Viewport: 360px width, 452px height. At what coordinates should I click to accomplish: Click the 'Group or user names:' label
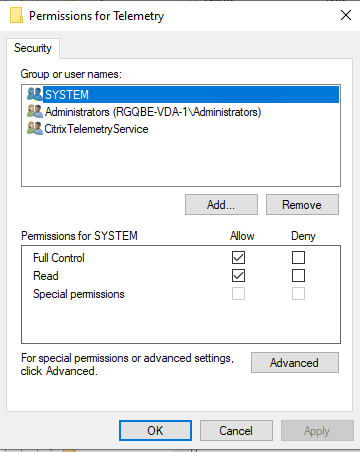click(71, 74)
